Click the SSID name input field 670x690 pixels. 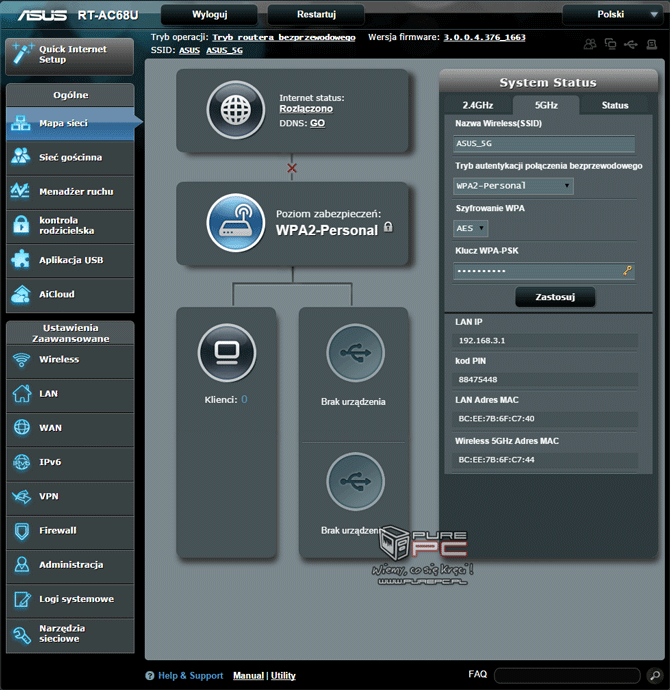[544, 143]
